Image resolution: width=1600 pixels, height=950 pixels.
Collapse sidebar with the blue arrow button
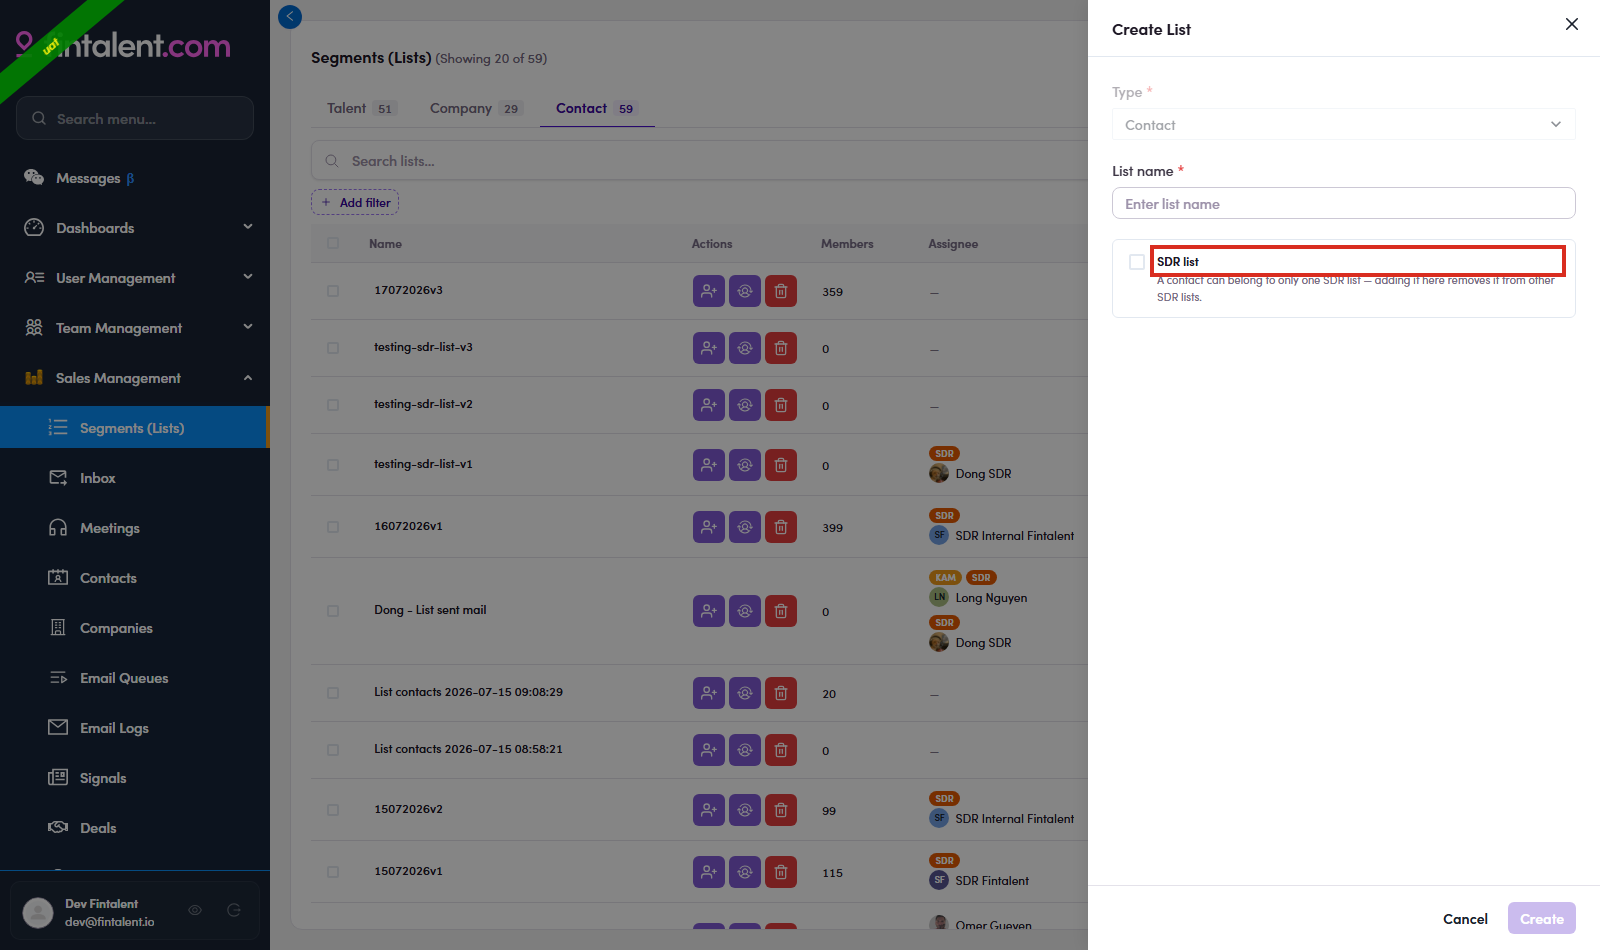point(290,16)
